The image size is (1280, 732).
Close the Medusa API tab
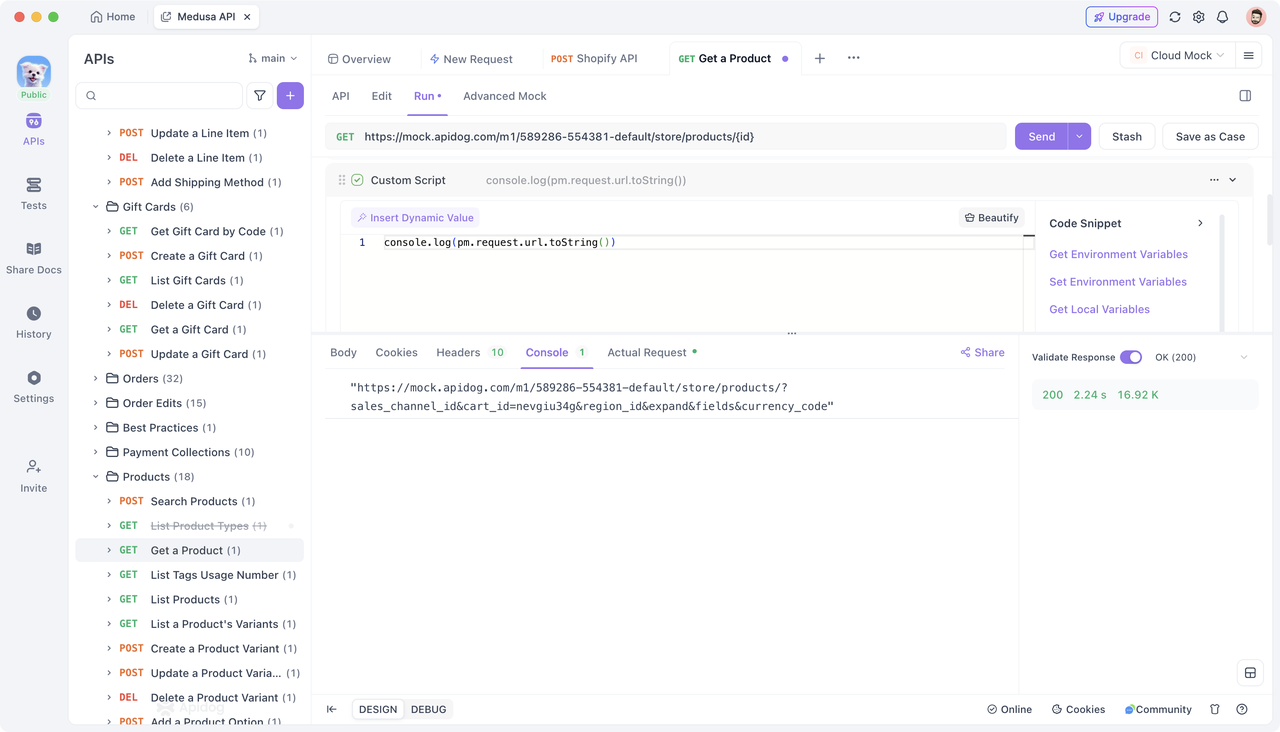[x=247, y=17]
